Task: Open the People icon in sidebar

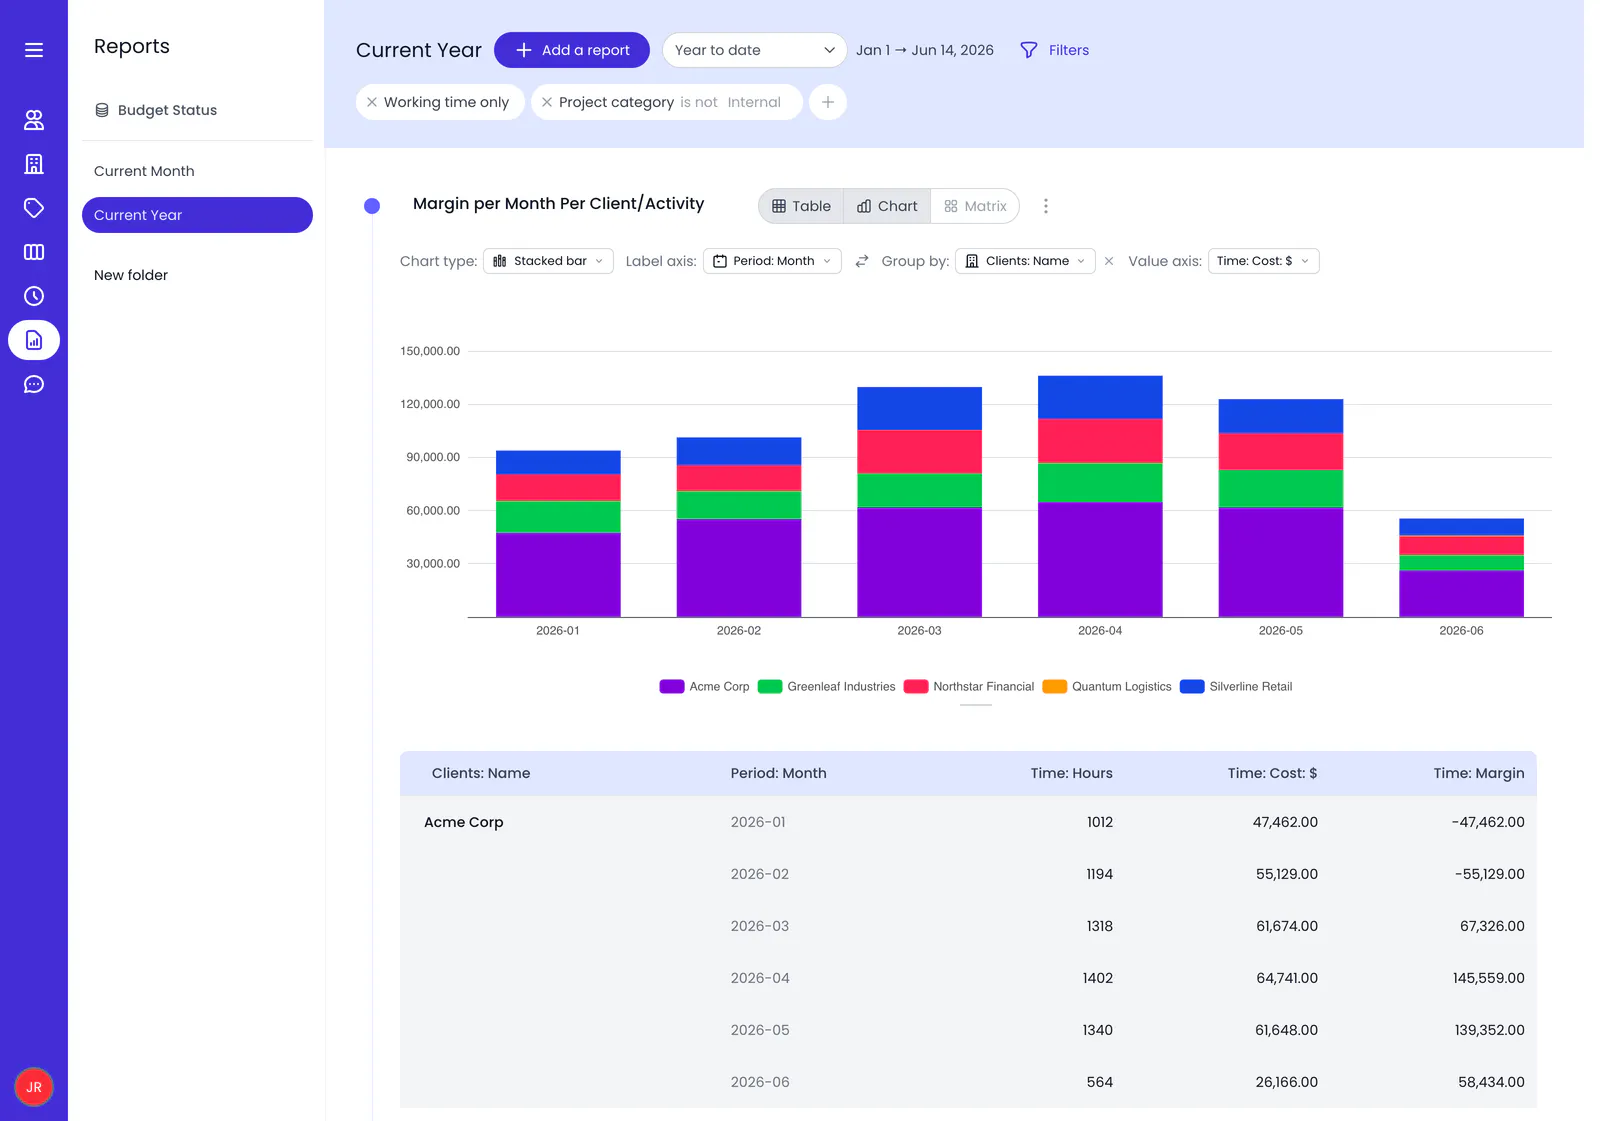Action: pyautogui.click(x=34, y=120)
